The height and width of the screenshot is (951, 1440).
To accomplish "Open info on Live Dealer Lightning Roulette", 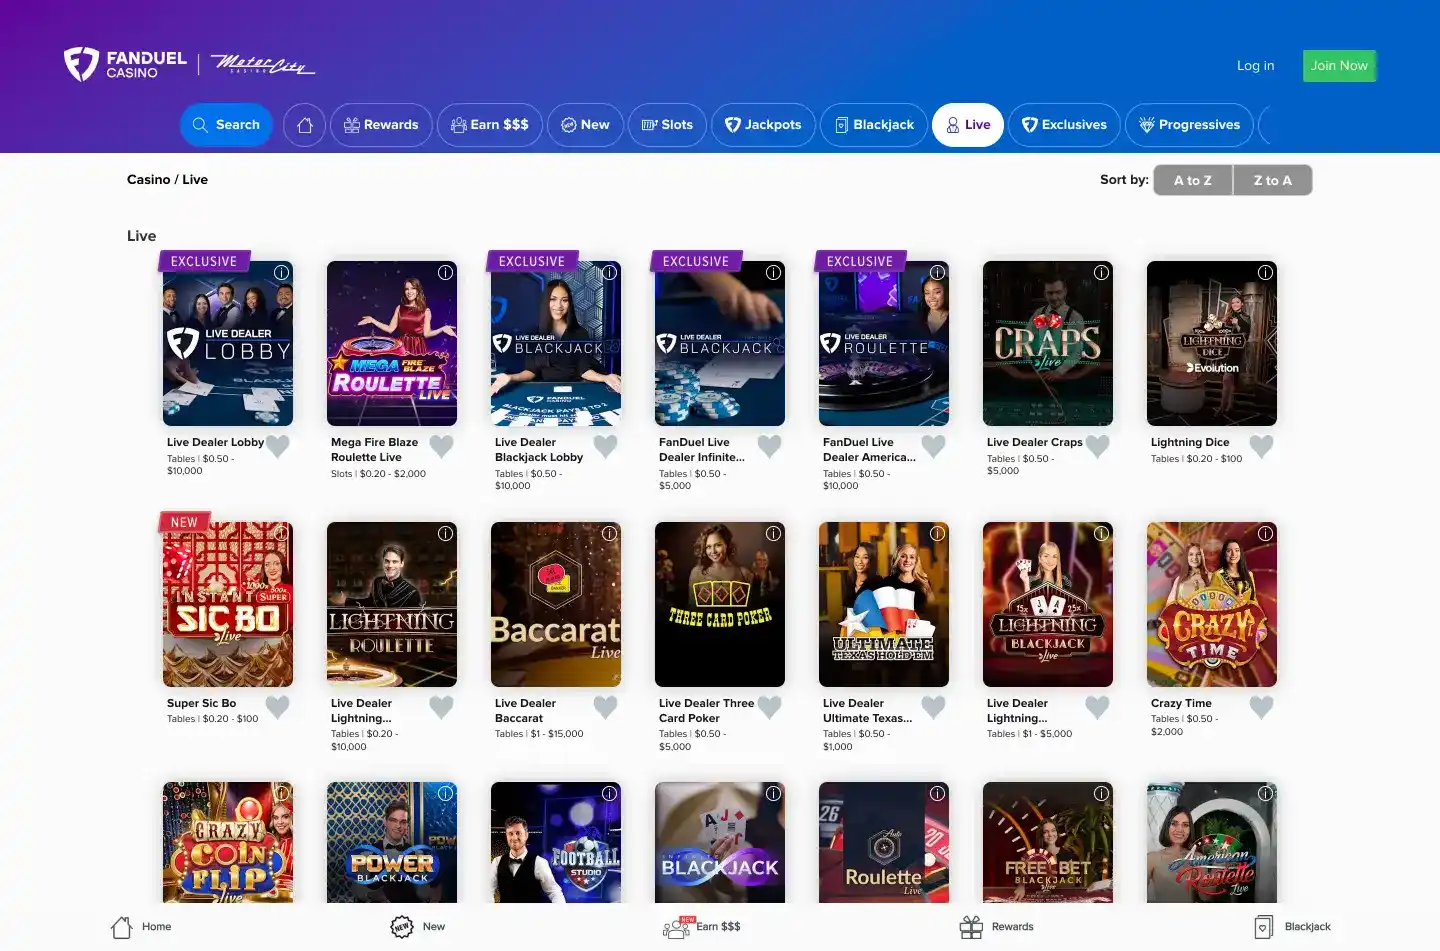I will (446, 533).
